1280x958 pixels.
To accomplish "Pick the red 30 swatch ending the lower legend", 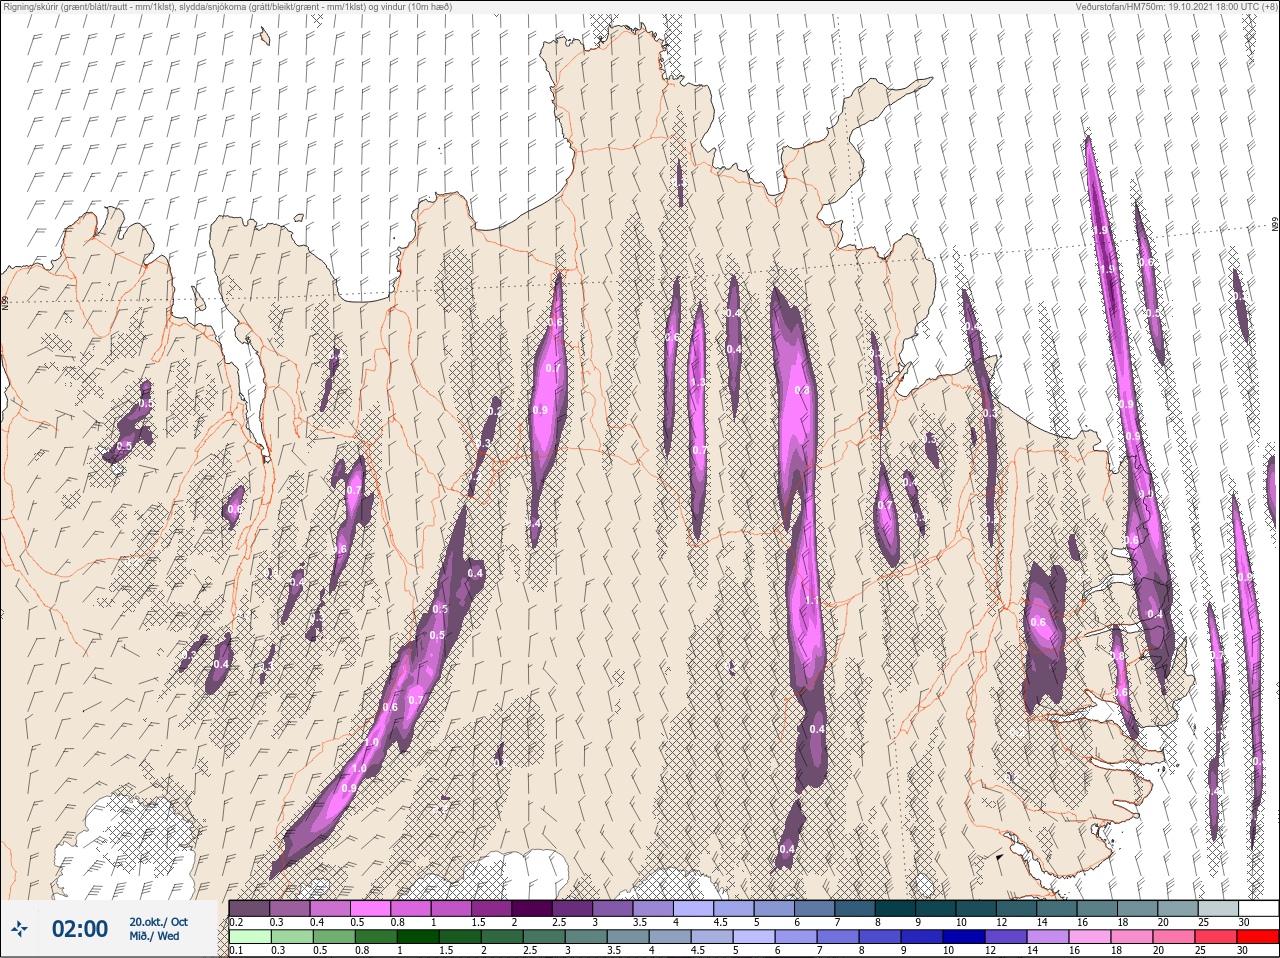I will 1258,937.
